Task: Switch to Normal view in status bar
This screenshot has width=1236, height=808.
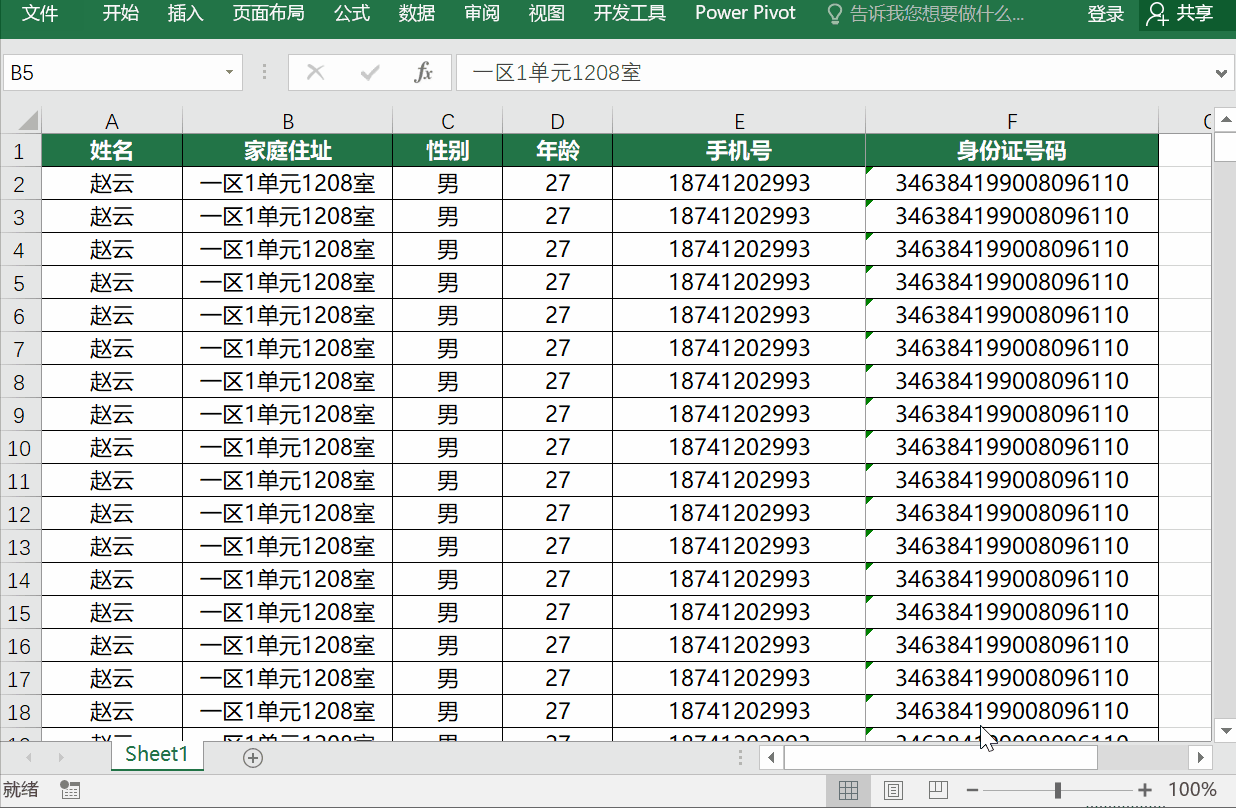Action: 848,790
